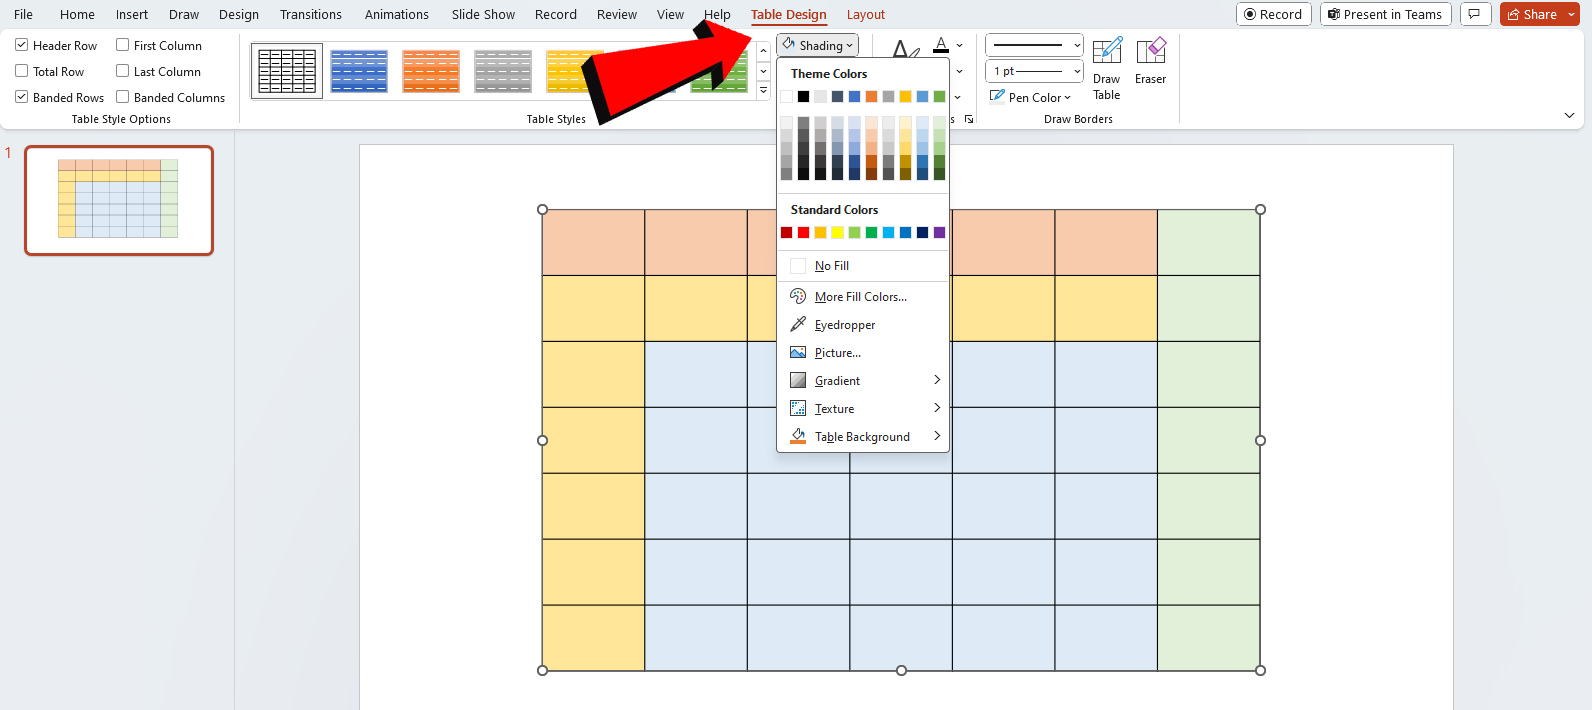Click the Record button at top right

tap(1273, 14)
